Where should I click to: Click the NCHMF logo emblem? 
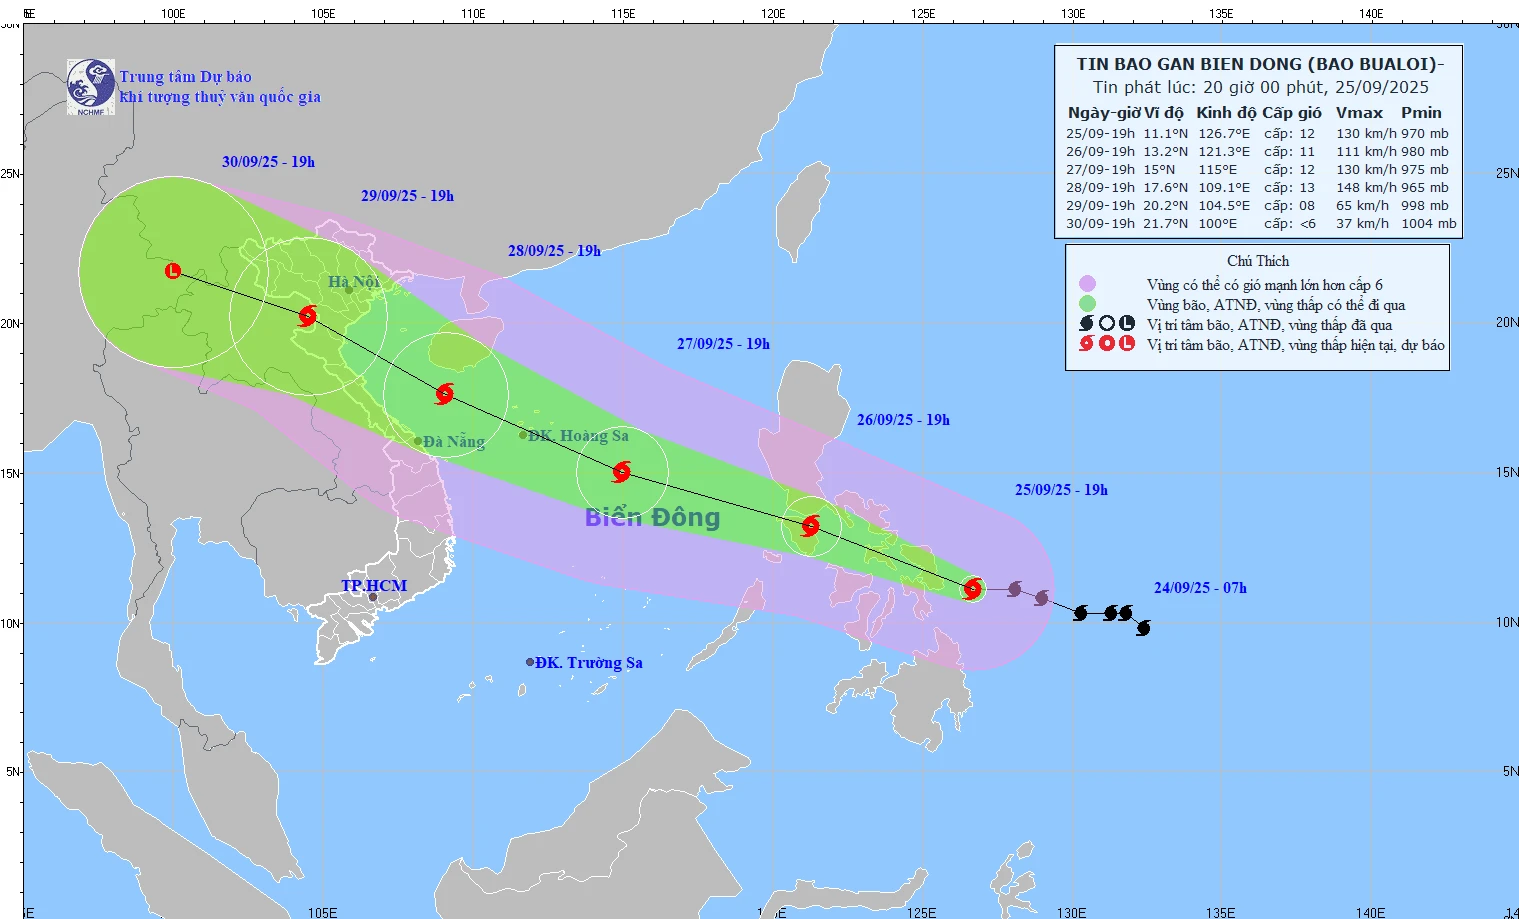pos(91,87)
